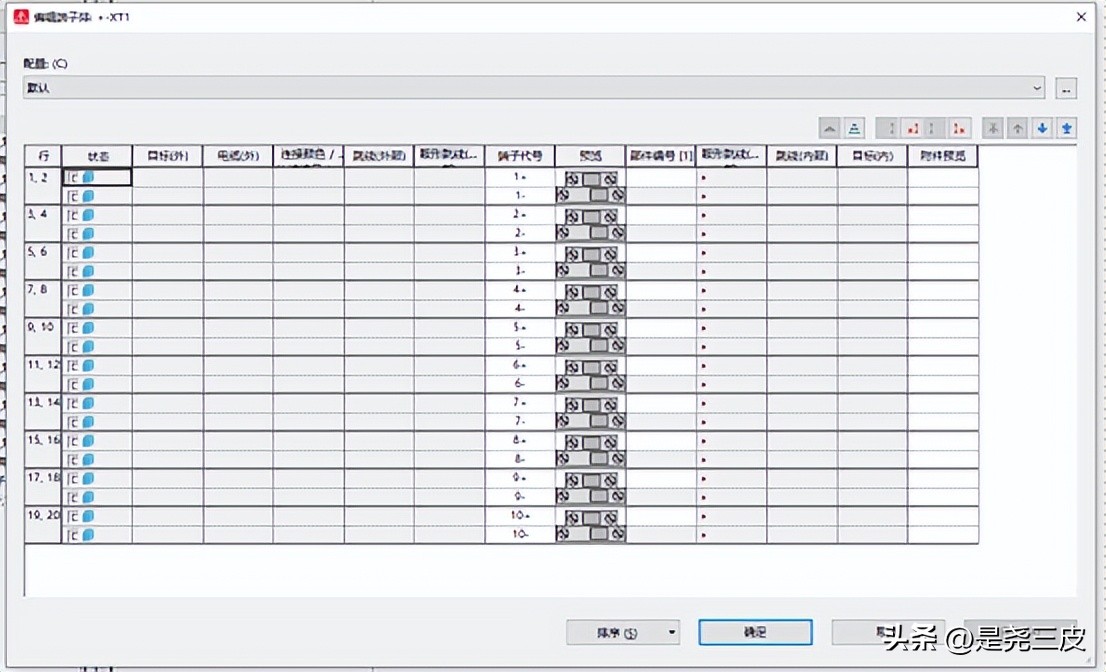This screenshot has height=672, width=1106.
Task: Click the collapse-all arrow icon in the toolbar
Action: (829, 128)
